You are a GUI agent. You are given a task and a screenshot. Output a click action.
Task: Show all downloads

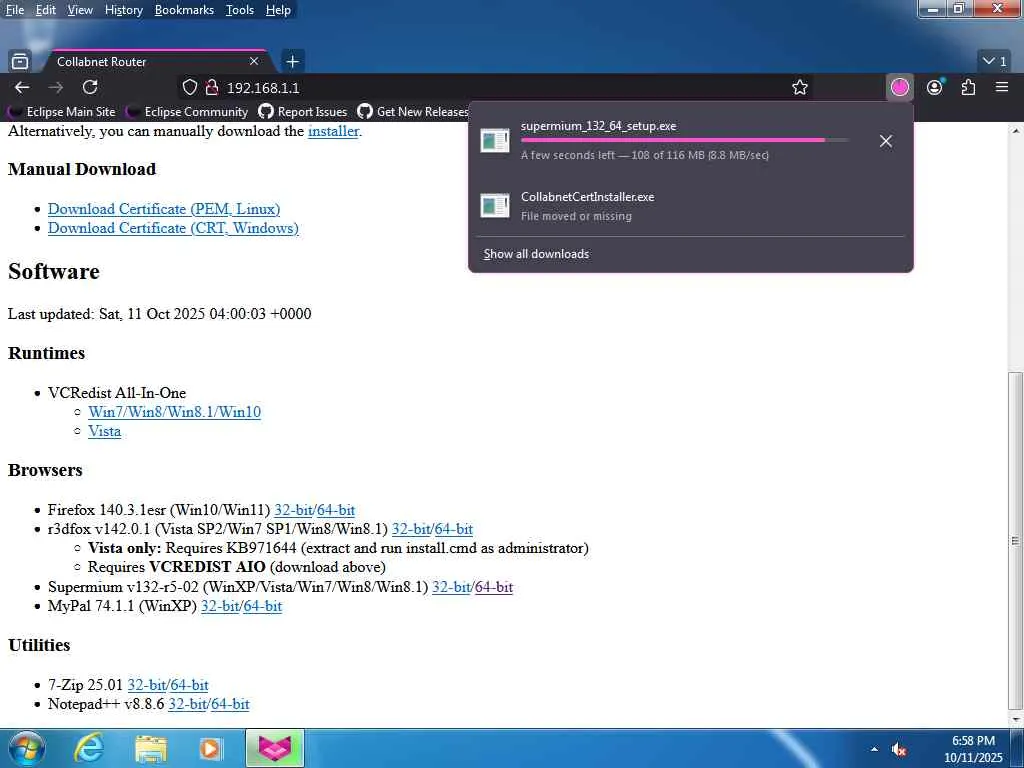(x=536, y=254)
